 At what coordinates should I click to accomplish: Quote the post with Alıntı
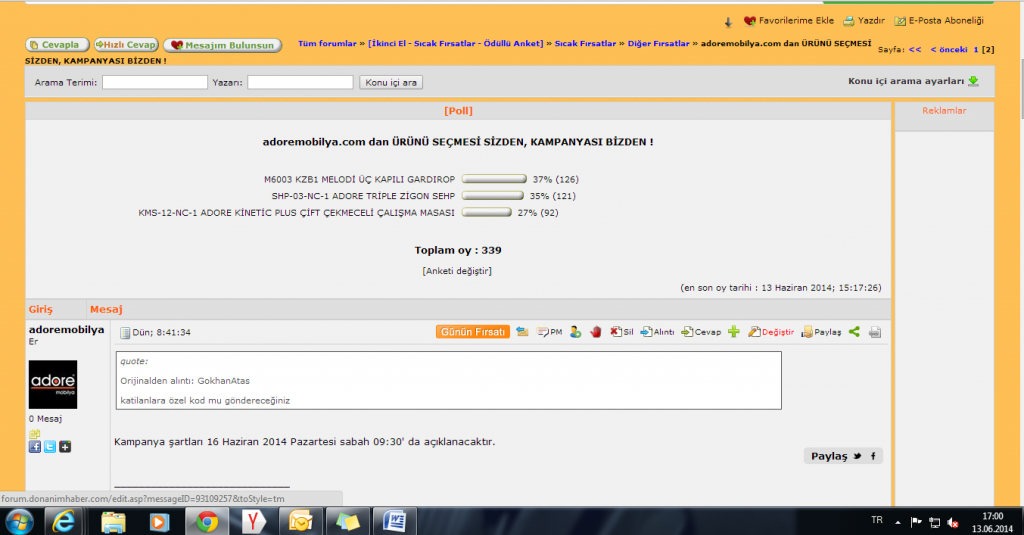click(657, 332)
